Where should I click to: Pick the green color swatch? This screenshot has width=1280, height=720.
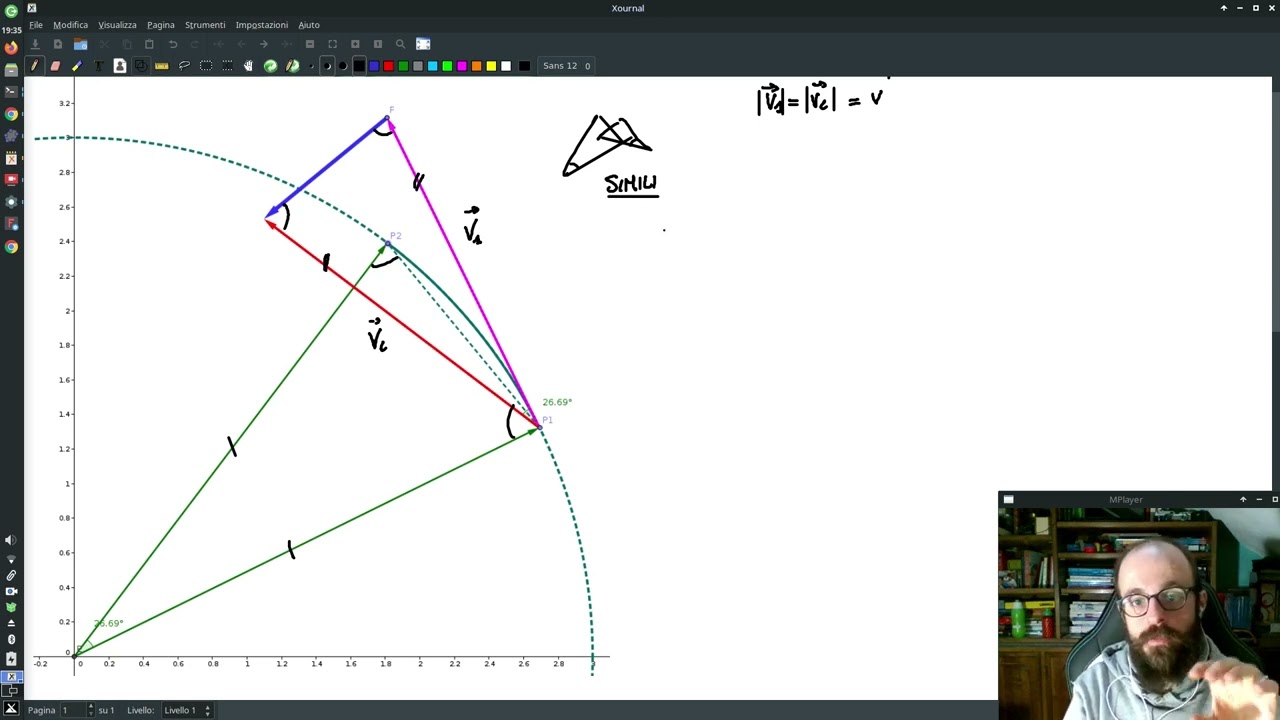click(x=403, y=66)
